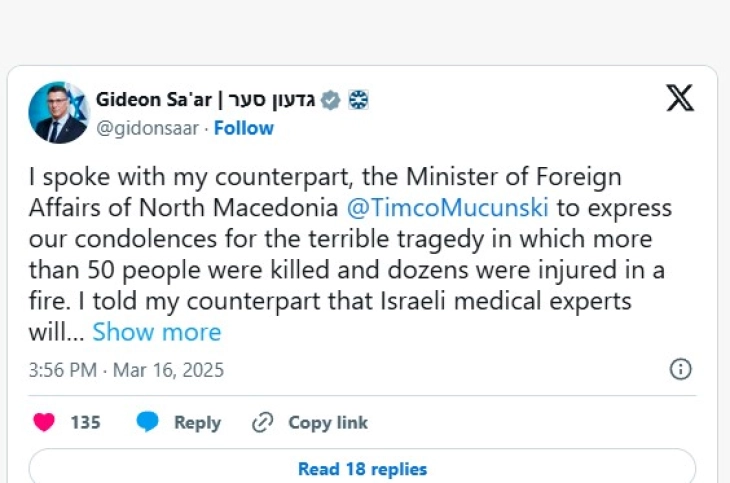Like the post with heart icon
Screen dimensions: 730x483
[44, 422]
